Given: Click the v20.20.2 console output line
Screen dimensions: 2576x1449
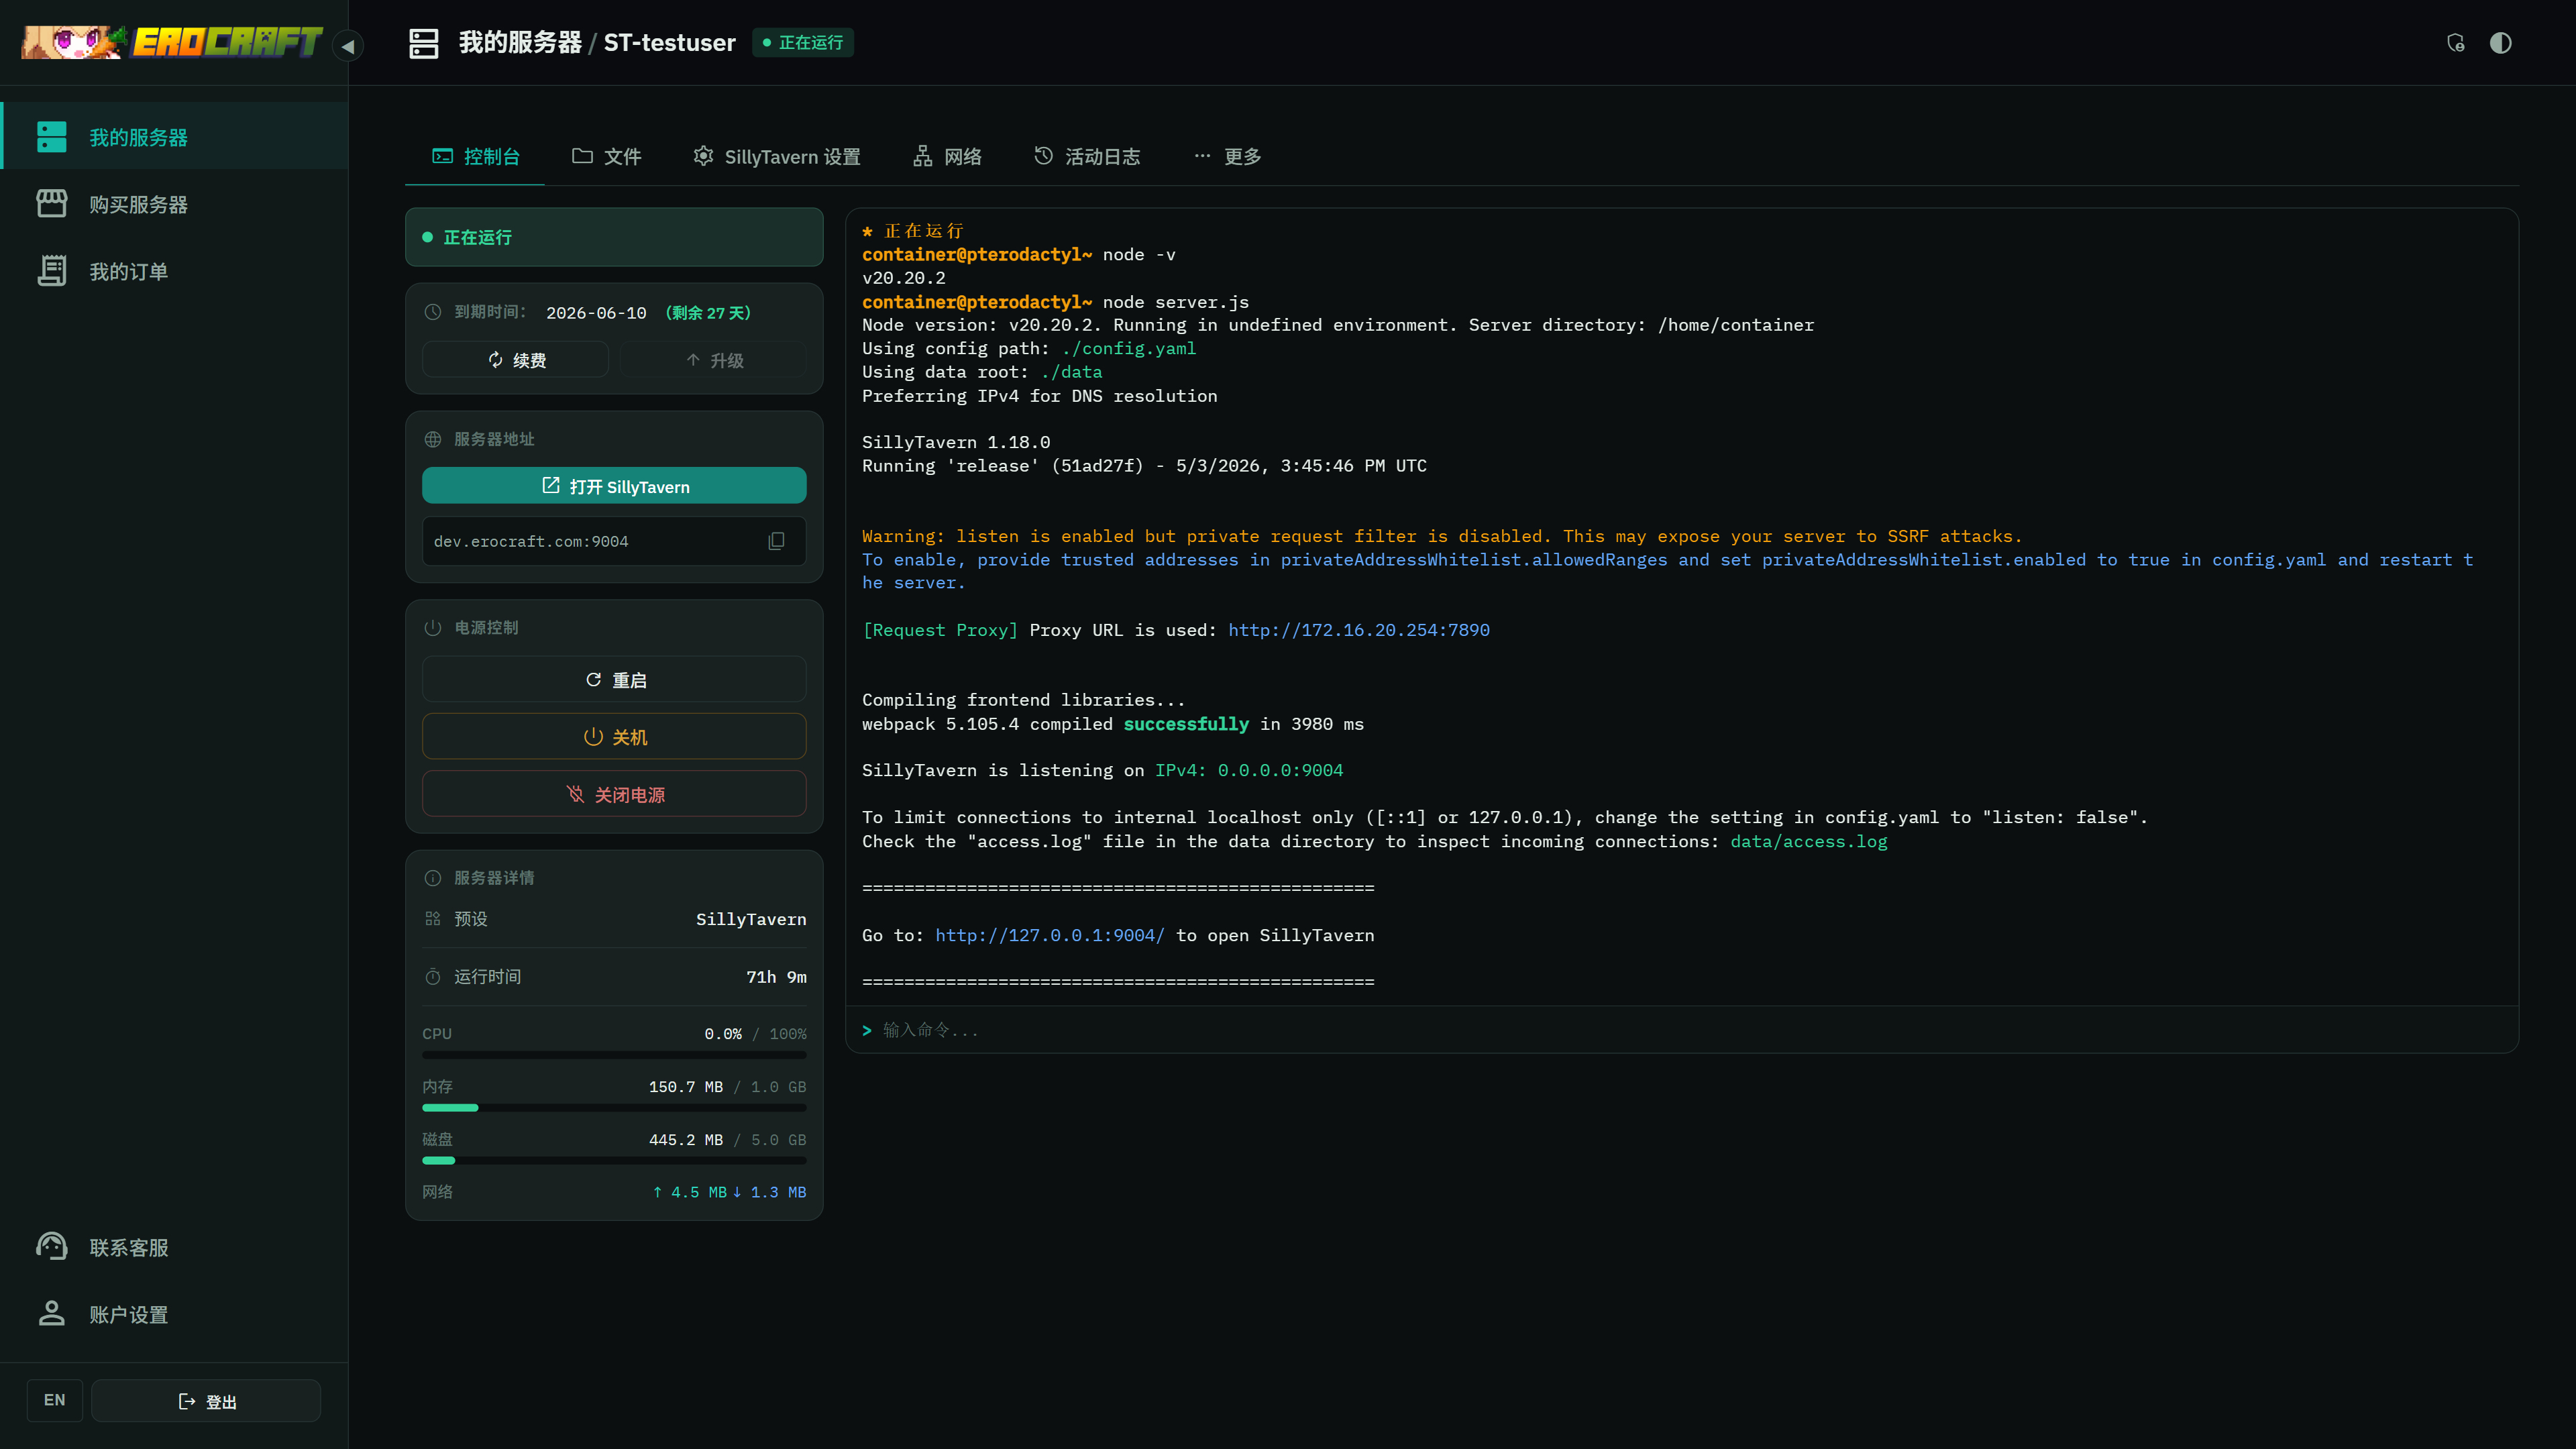Looking at the screenshot, I should pos(904,278).
